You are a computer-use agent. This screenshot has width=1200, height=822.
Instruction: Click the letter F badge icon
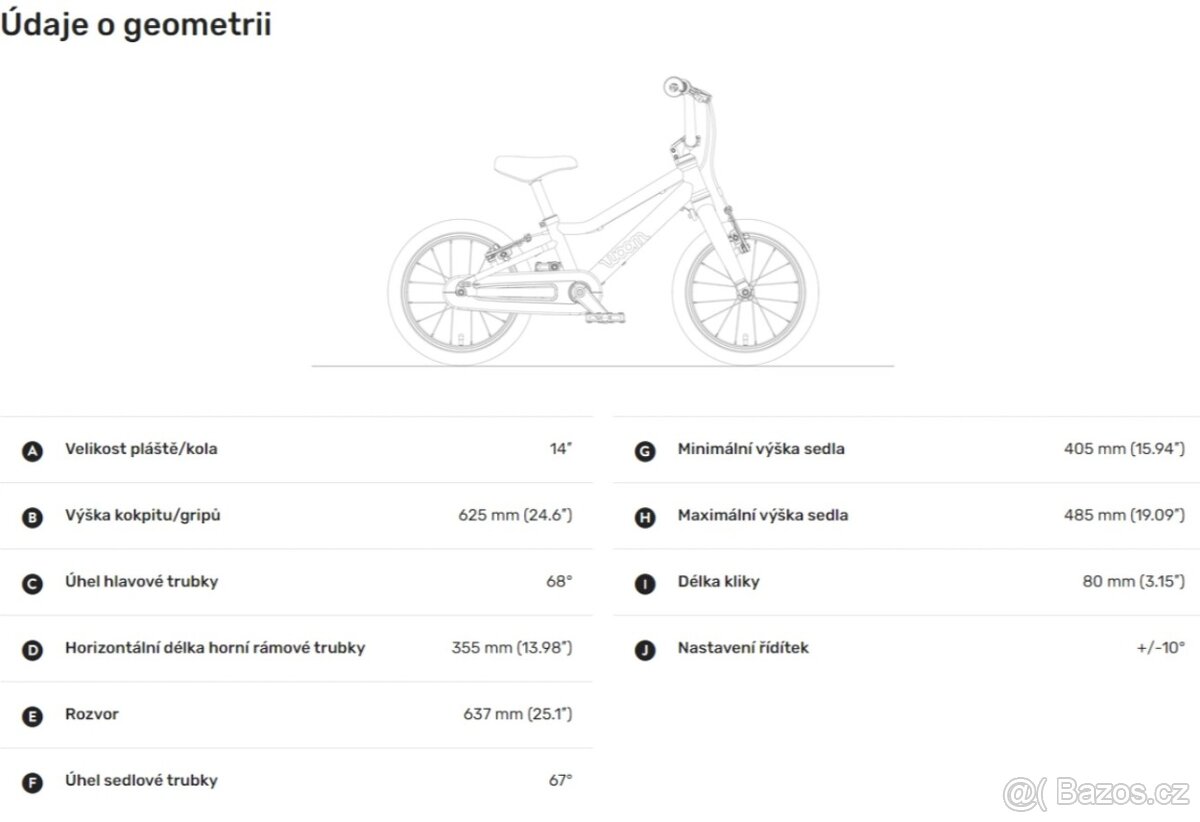(33, 783)
